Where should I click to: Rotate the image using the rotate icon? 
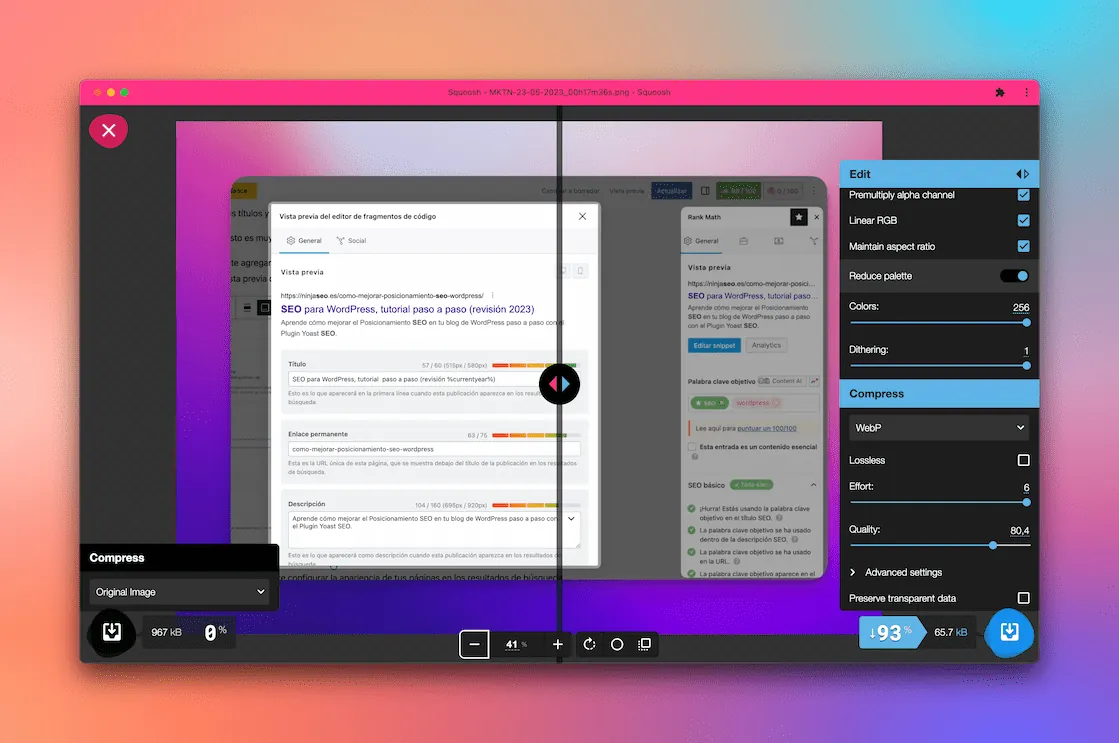590,644
